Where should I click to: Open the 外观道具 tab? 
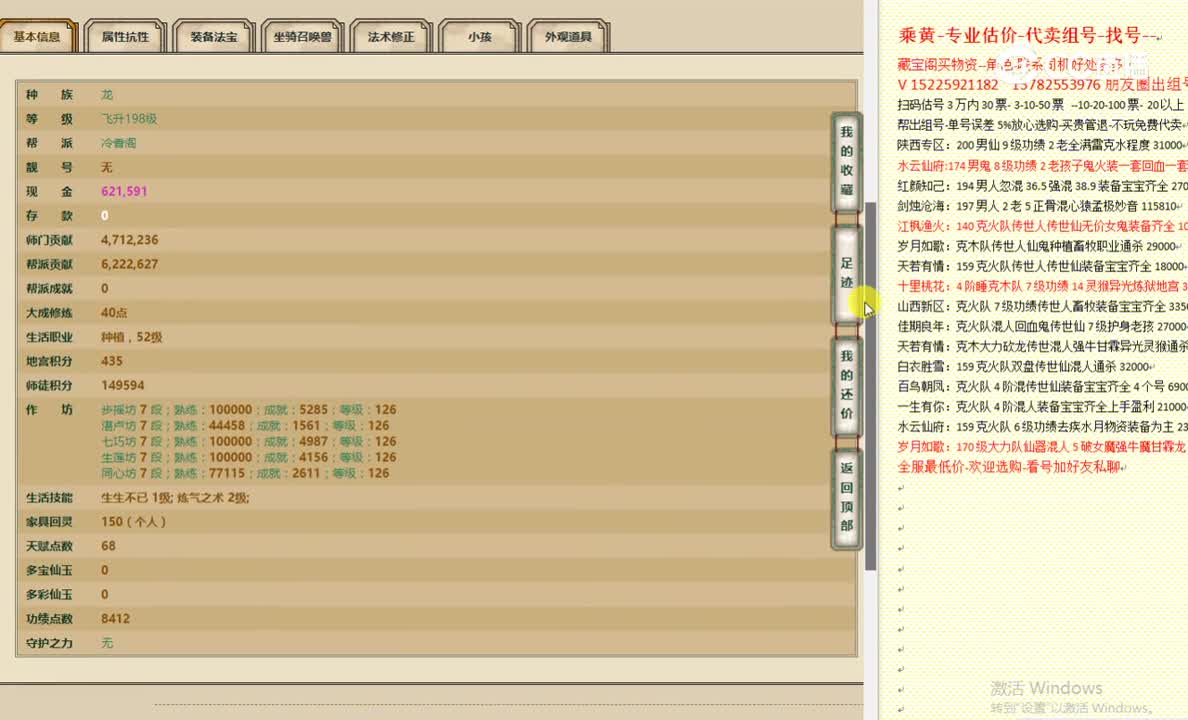click(x=568, y=36)
